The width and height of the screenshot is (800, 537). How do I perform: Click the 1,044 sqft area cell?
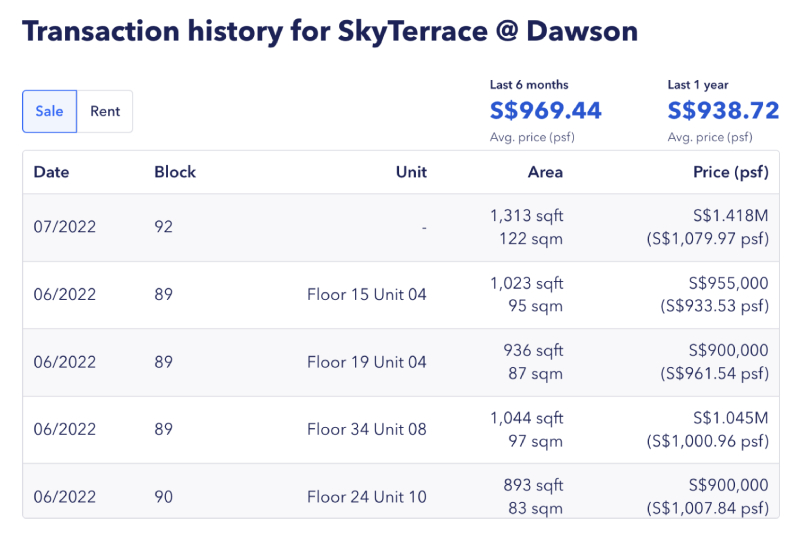(x=527, y=418)
